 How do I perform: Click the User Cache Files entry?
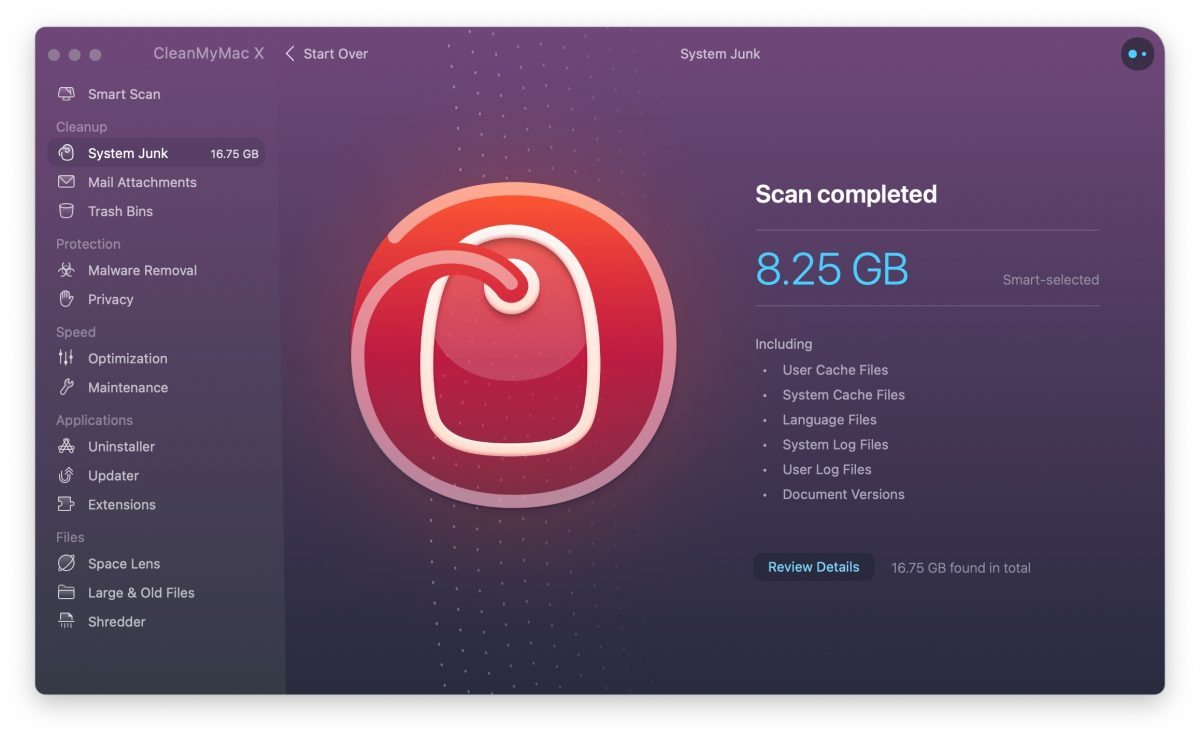pyautogui.click(x=835, y=370)
